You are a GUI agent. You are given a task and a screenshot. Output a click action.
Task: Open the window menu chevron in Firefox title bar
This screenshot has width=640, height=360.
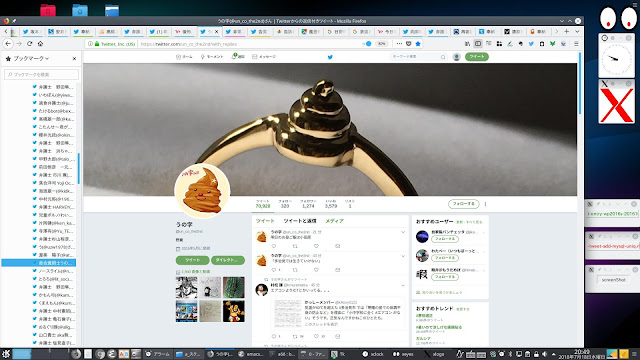[x=562, y=21]
